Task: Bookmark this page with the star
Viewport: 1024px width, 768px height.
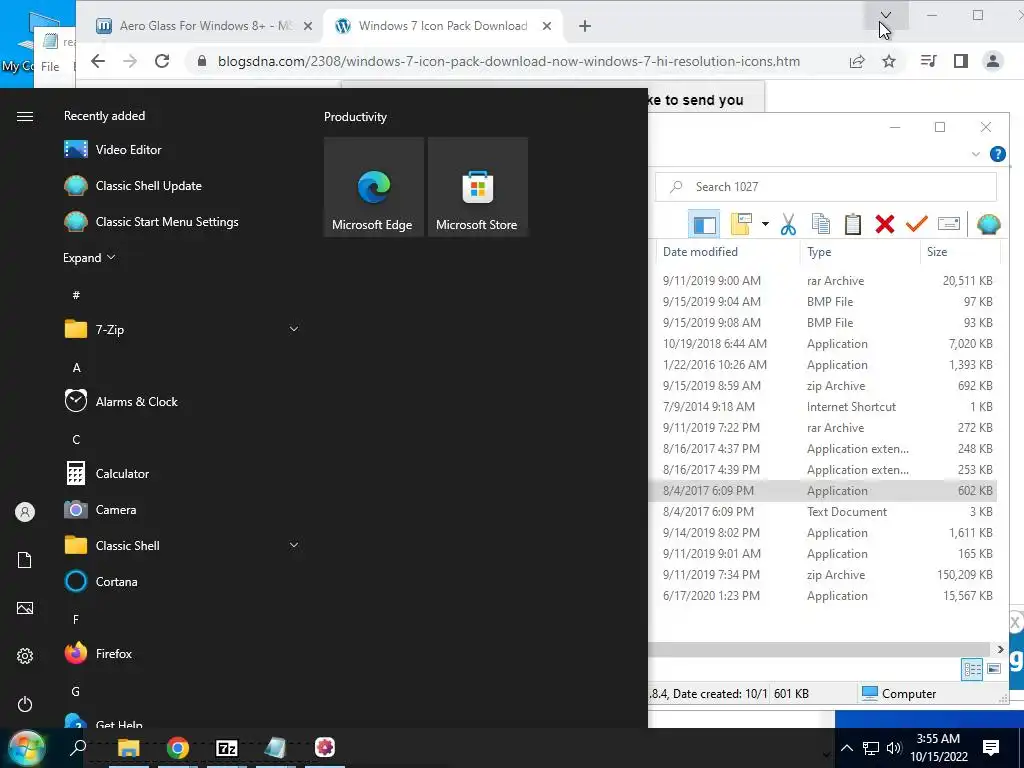Action: coord(889,61)
